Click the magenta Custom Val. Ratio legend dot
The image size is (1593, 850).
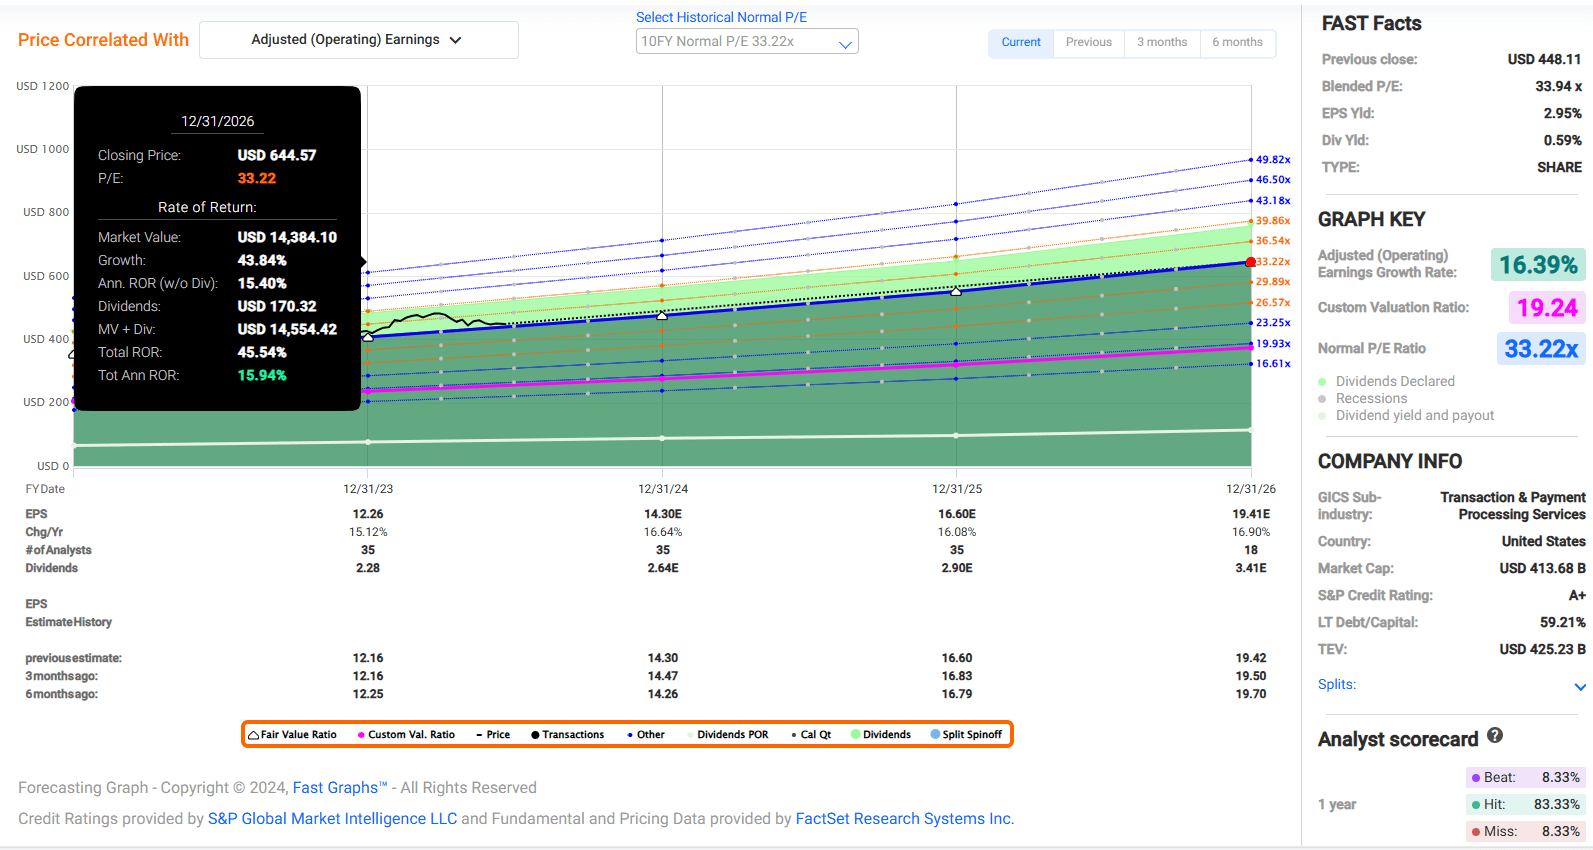361,735
